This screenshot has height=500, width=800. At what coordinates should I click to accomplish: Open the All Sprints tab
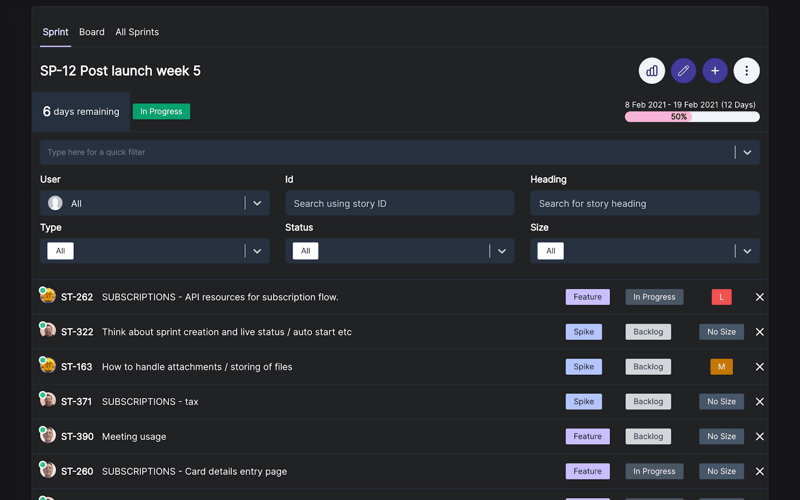pyautogui.click(x=137, y=32)
